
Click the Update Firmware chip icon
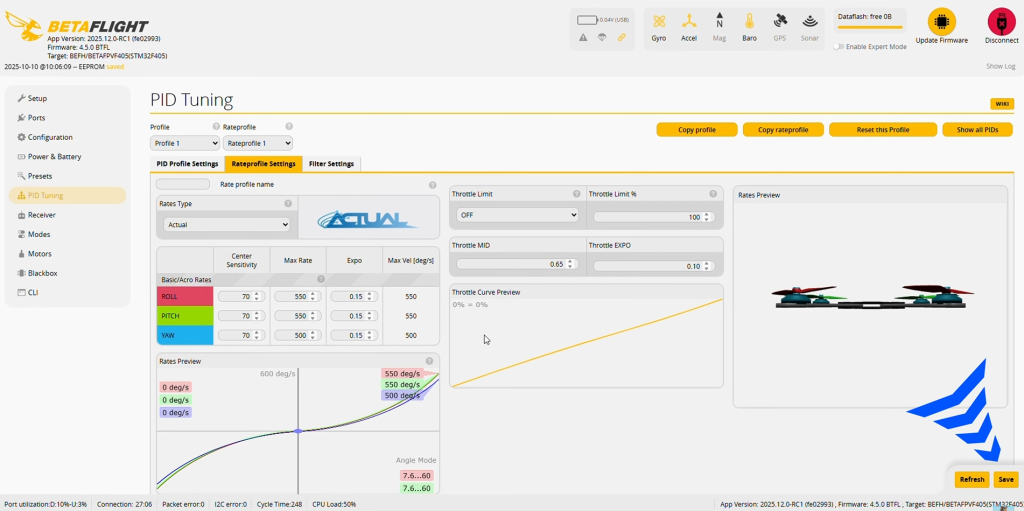pyautogui.click(x=941, y=22)
